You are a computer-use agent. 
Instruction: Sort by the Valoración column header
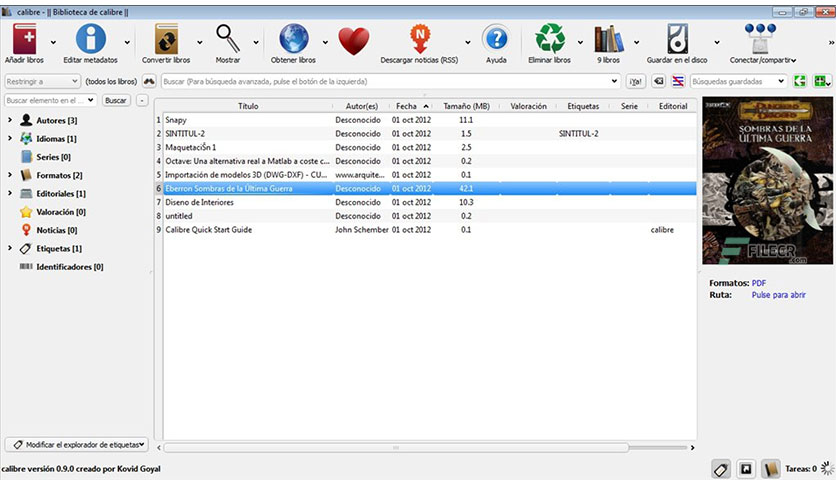coord(528,106)
